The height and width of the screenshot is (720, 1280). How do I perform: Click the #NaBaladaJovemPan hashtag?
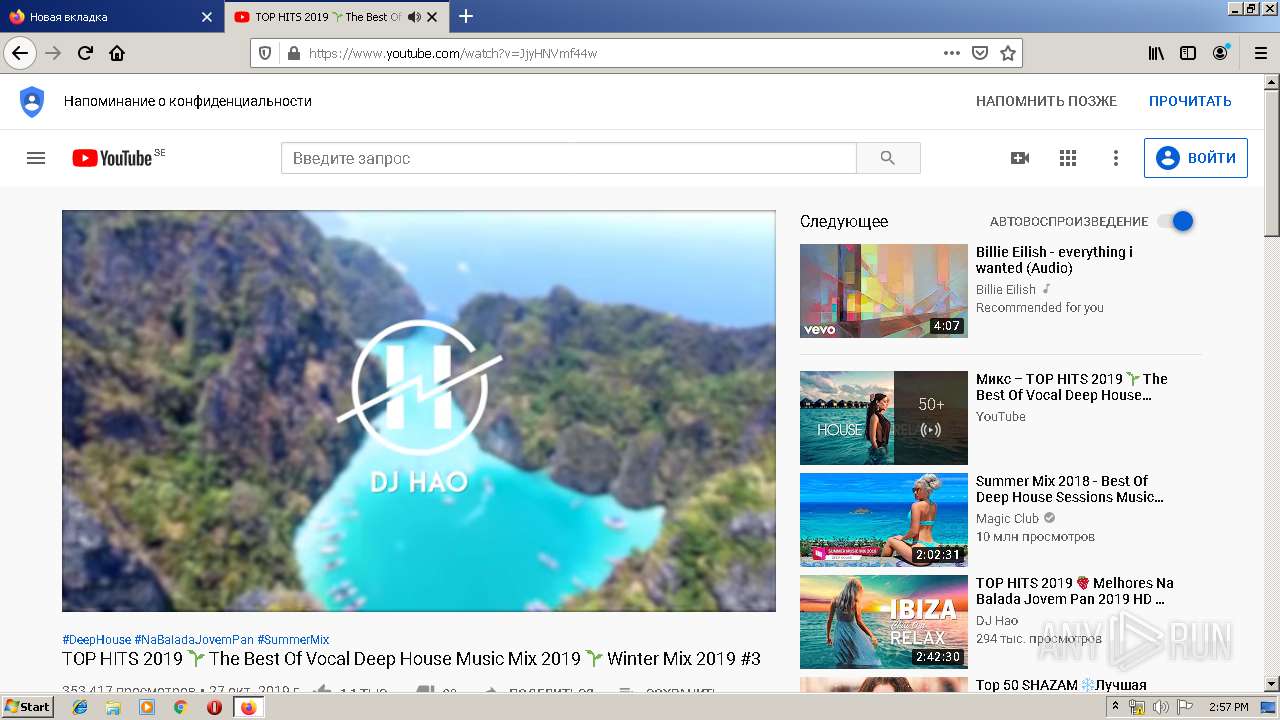[x=194, y=640]
